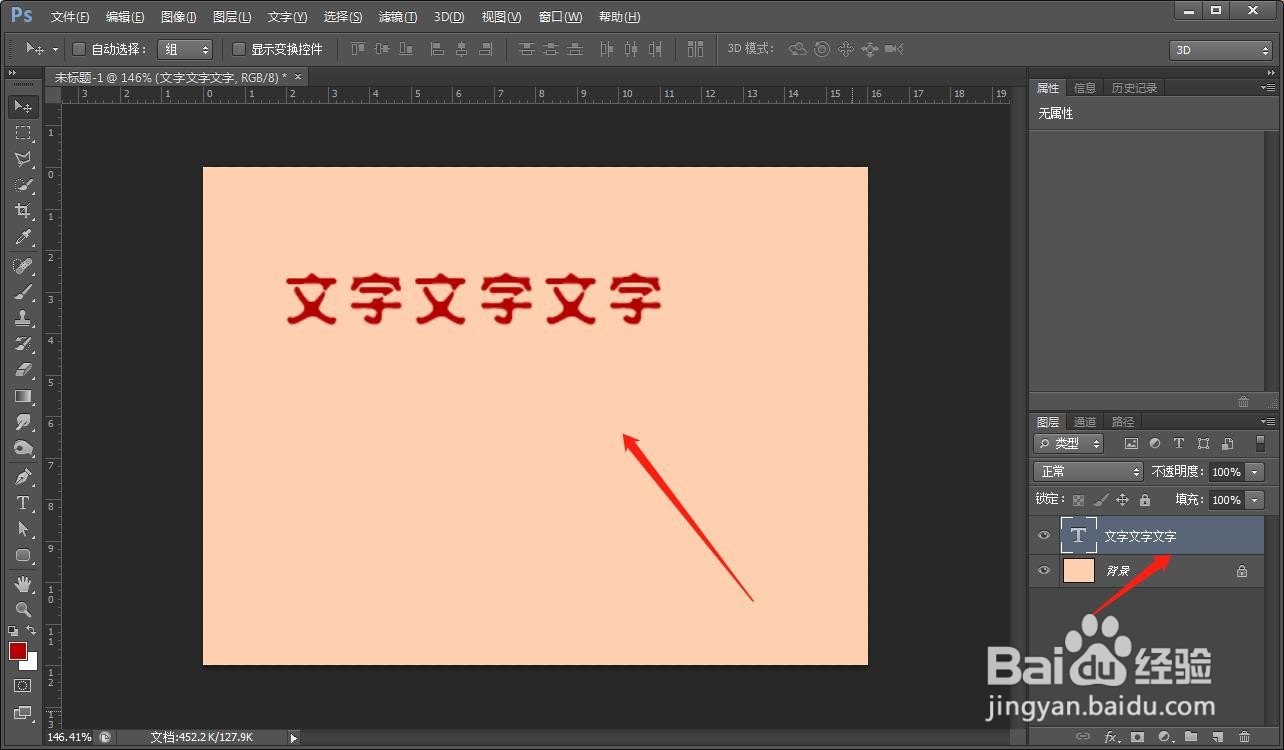Open the 正常 blend mode dropdown
Image resolution: width=1284 pixels, height=750 pixels.
(1088, 471)
